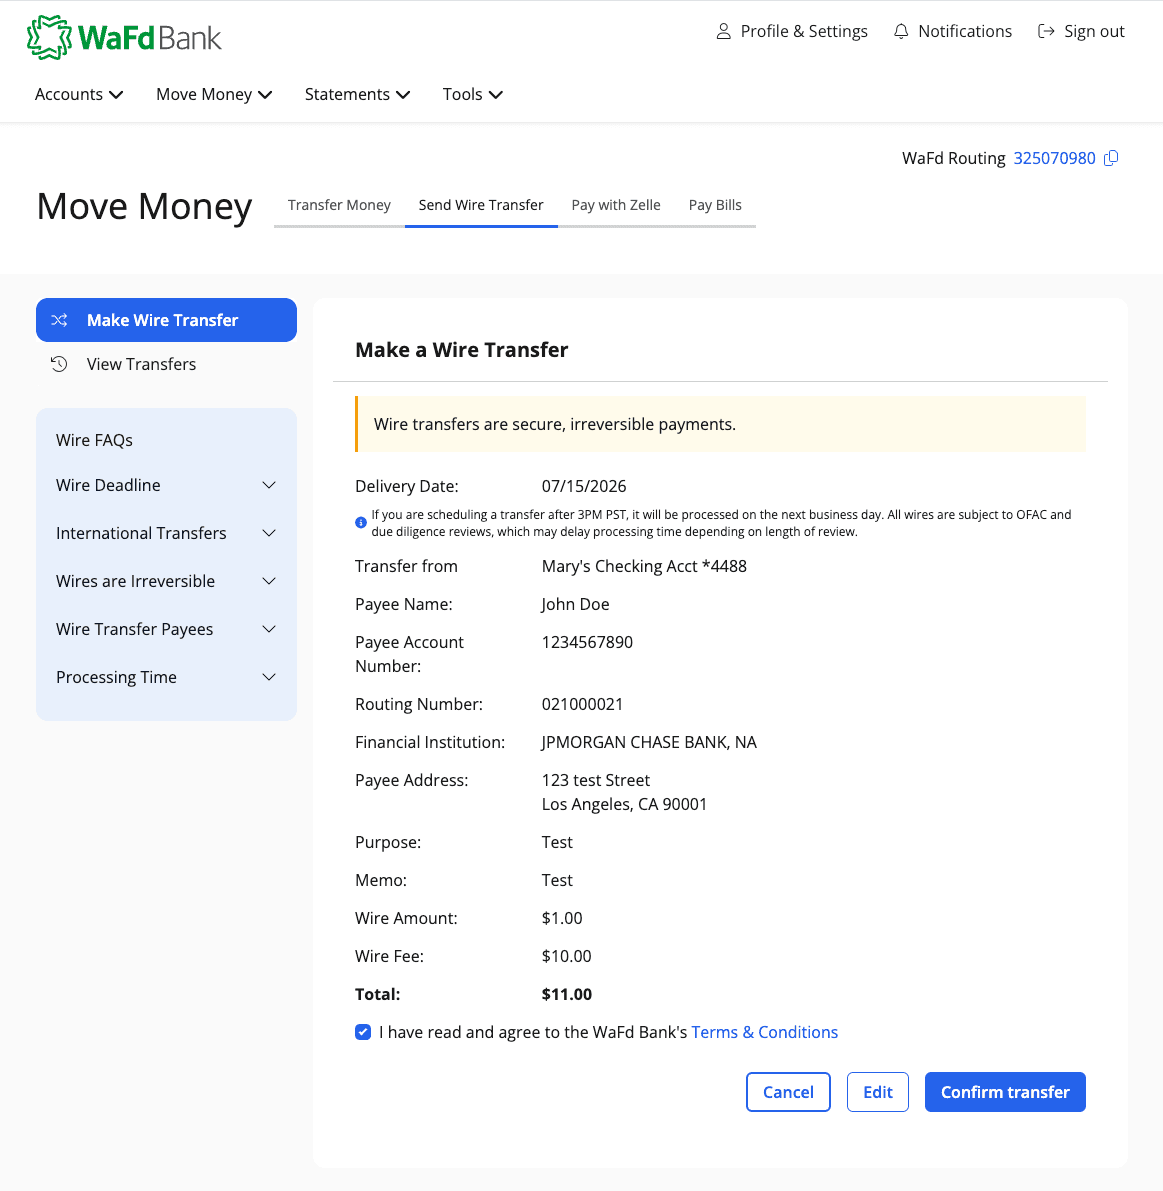Click the Sign out arrow icon

click(1046, 31)
